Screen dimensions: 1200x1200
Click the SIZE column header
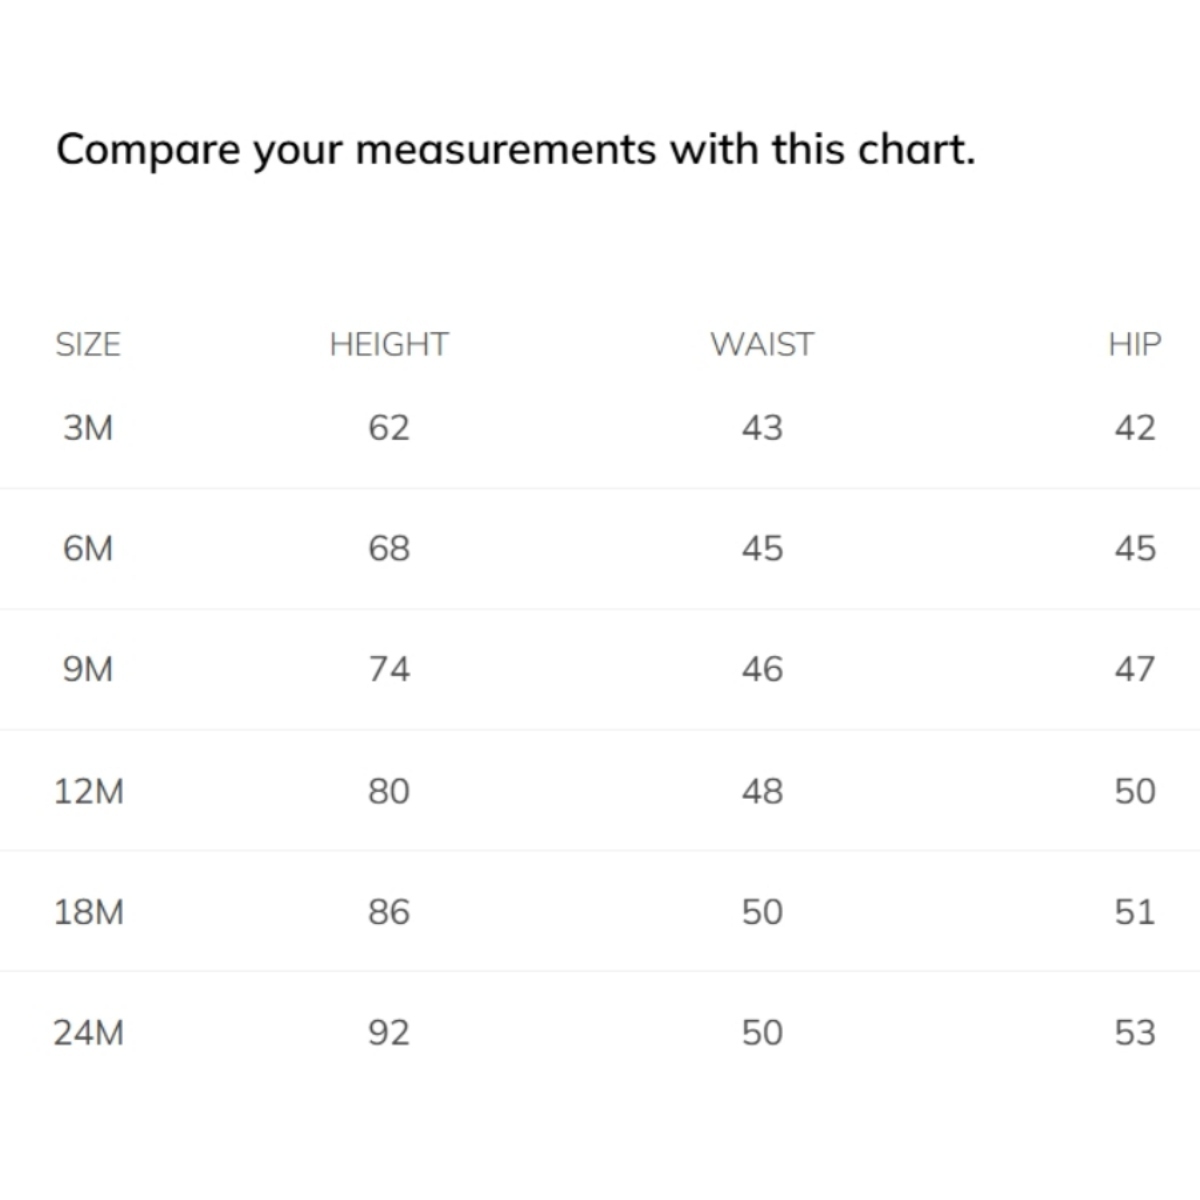point(88,344)
